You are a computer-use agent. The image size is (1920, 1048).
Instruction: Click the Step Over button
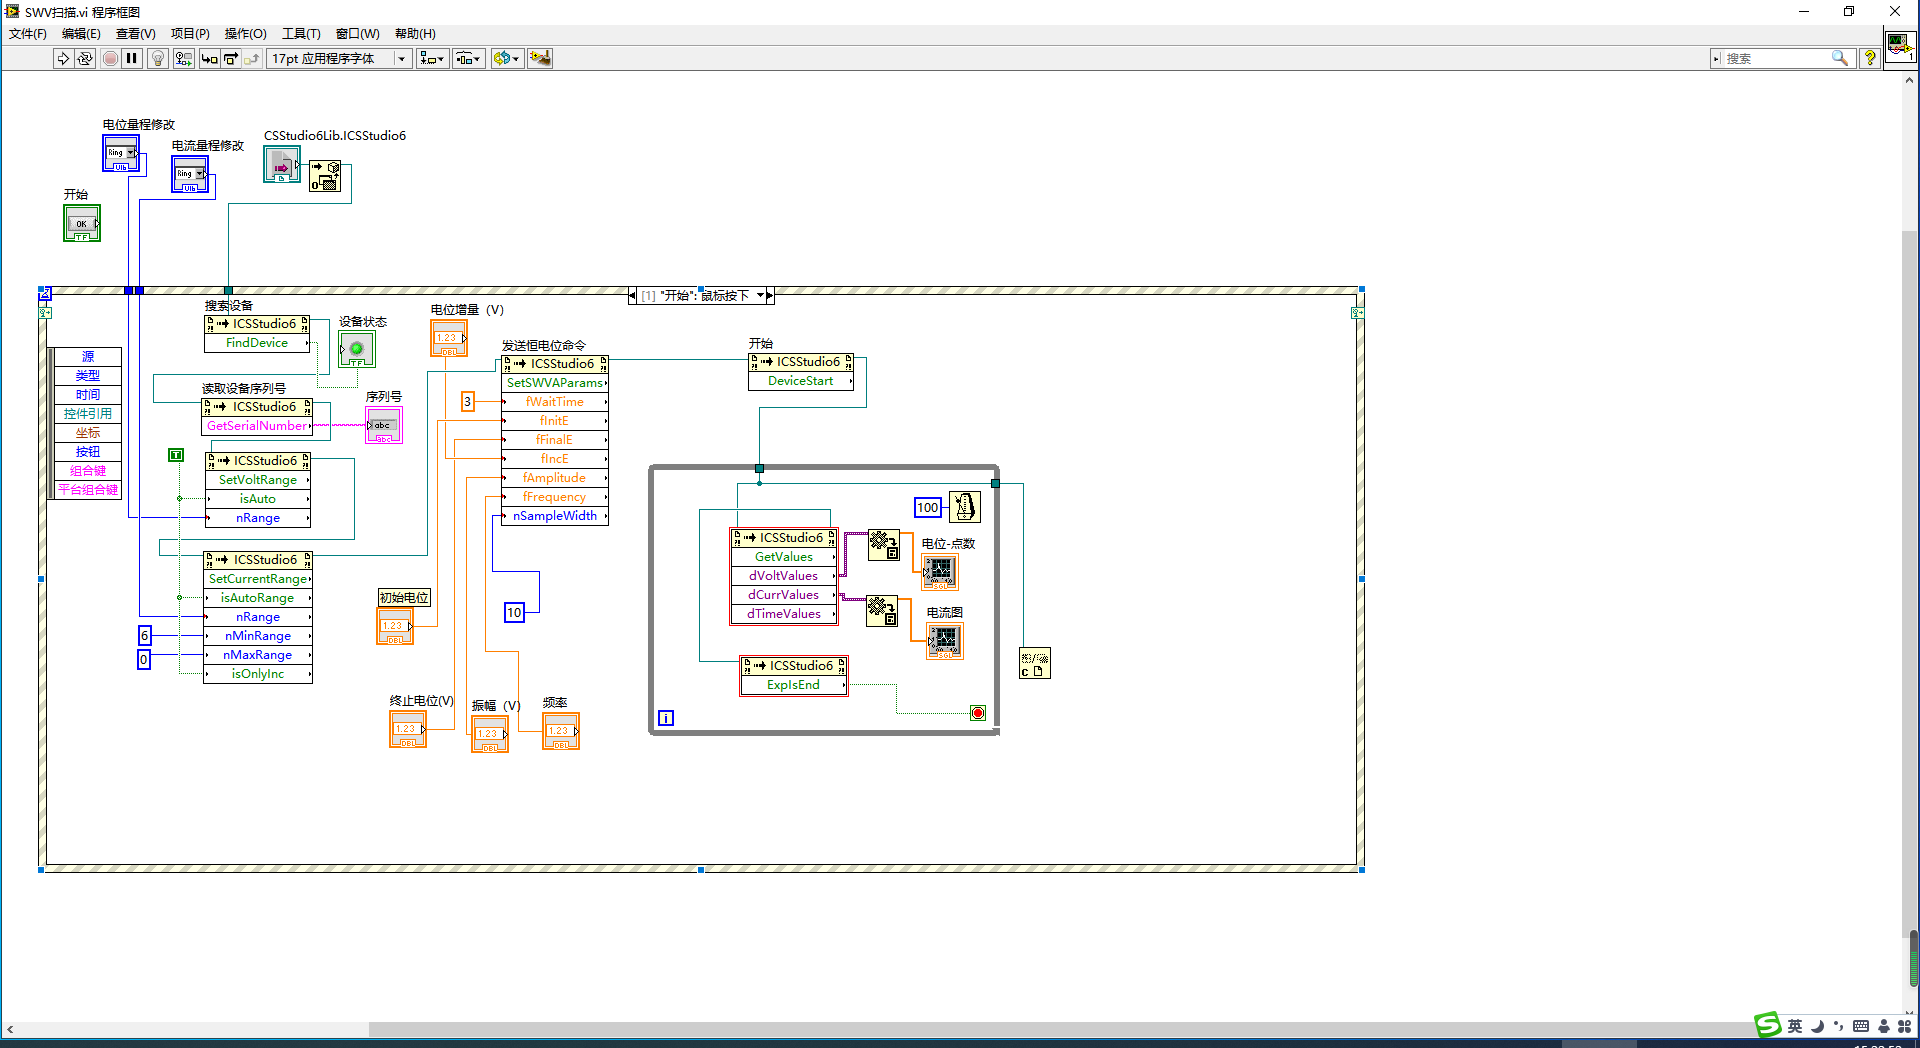click(230, 59)
